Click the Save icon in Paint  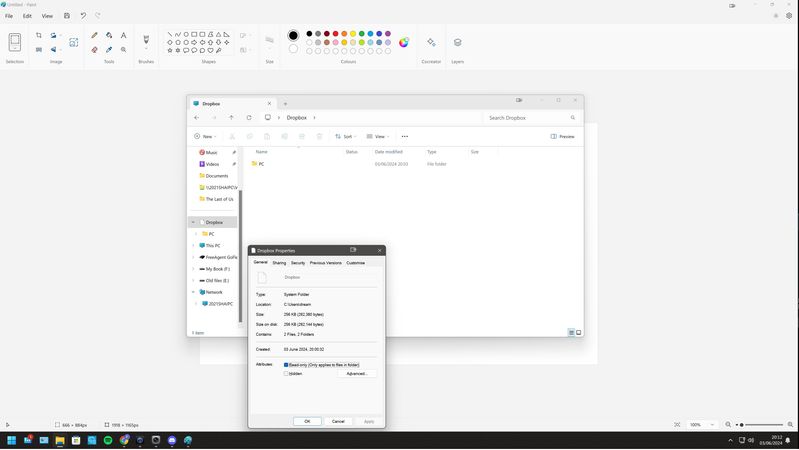click(x=67, y=16)
